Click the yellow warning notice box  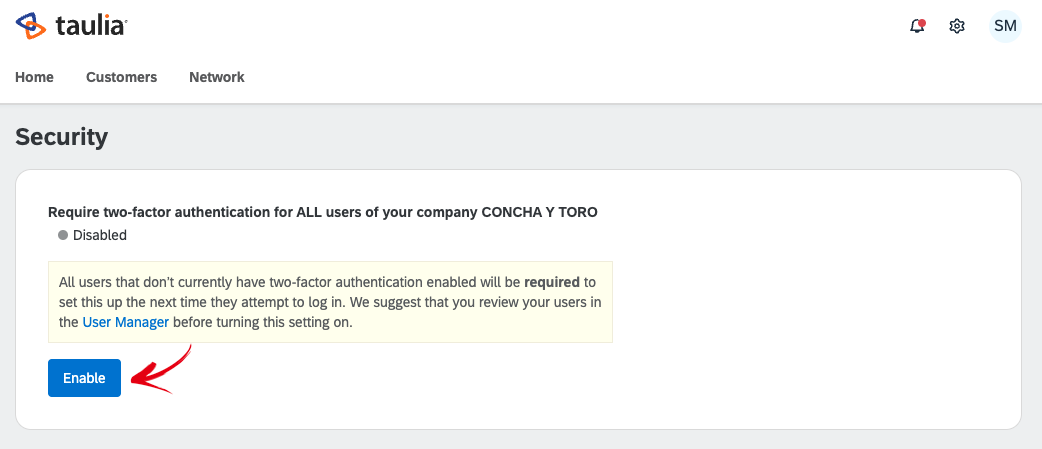[330, 302]
